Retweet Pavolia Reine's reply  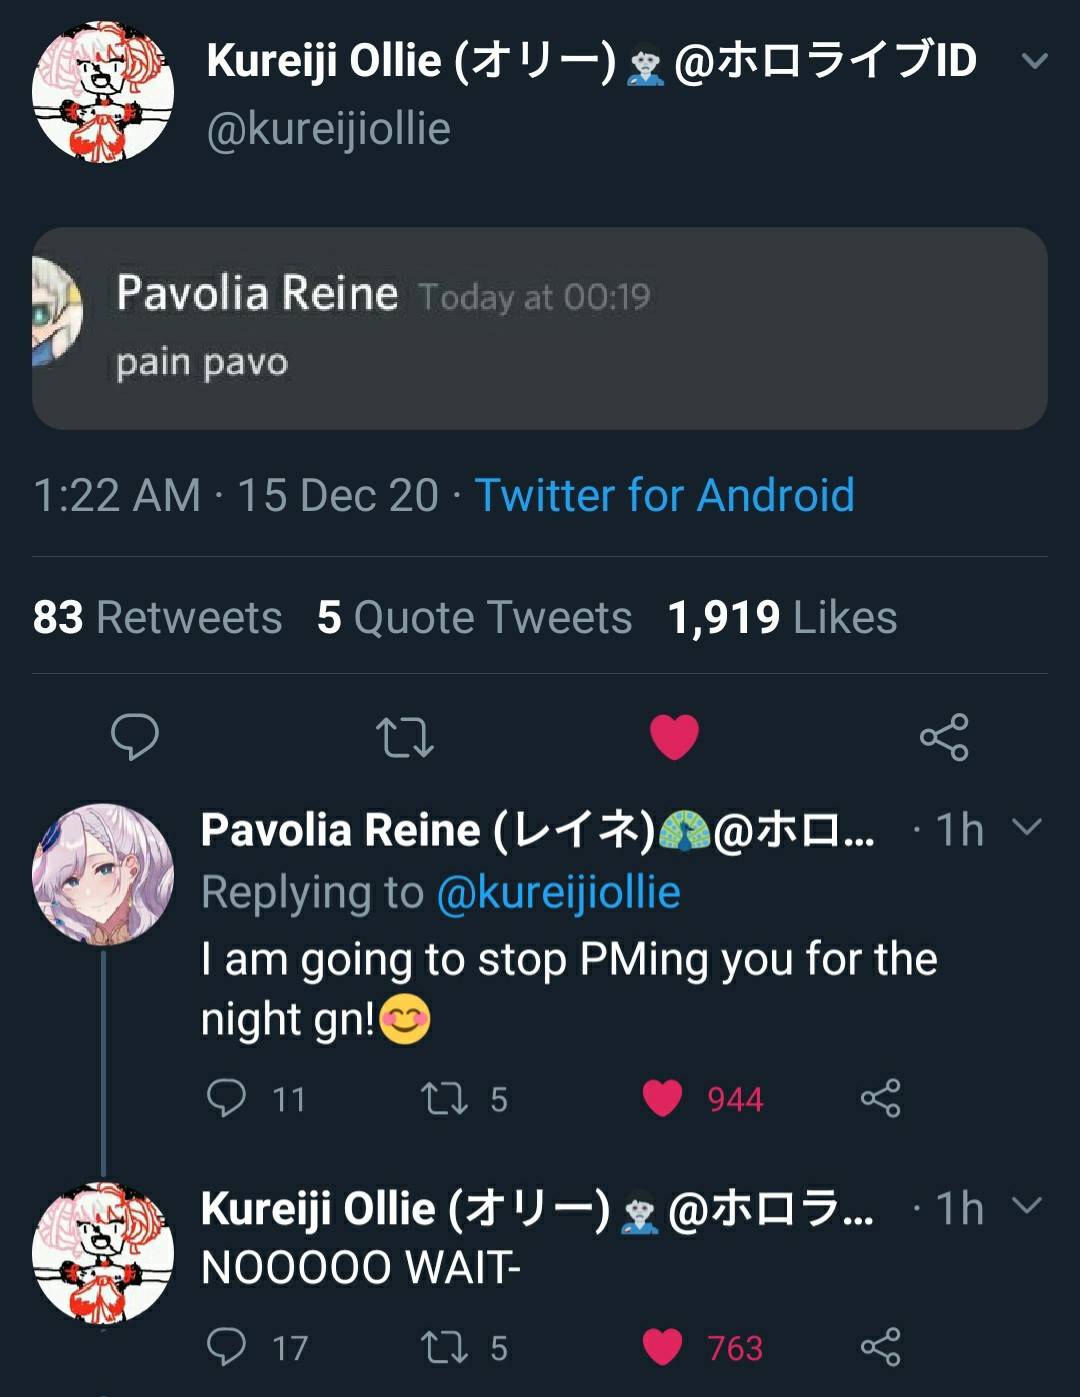443,1098
